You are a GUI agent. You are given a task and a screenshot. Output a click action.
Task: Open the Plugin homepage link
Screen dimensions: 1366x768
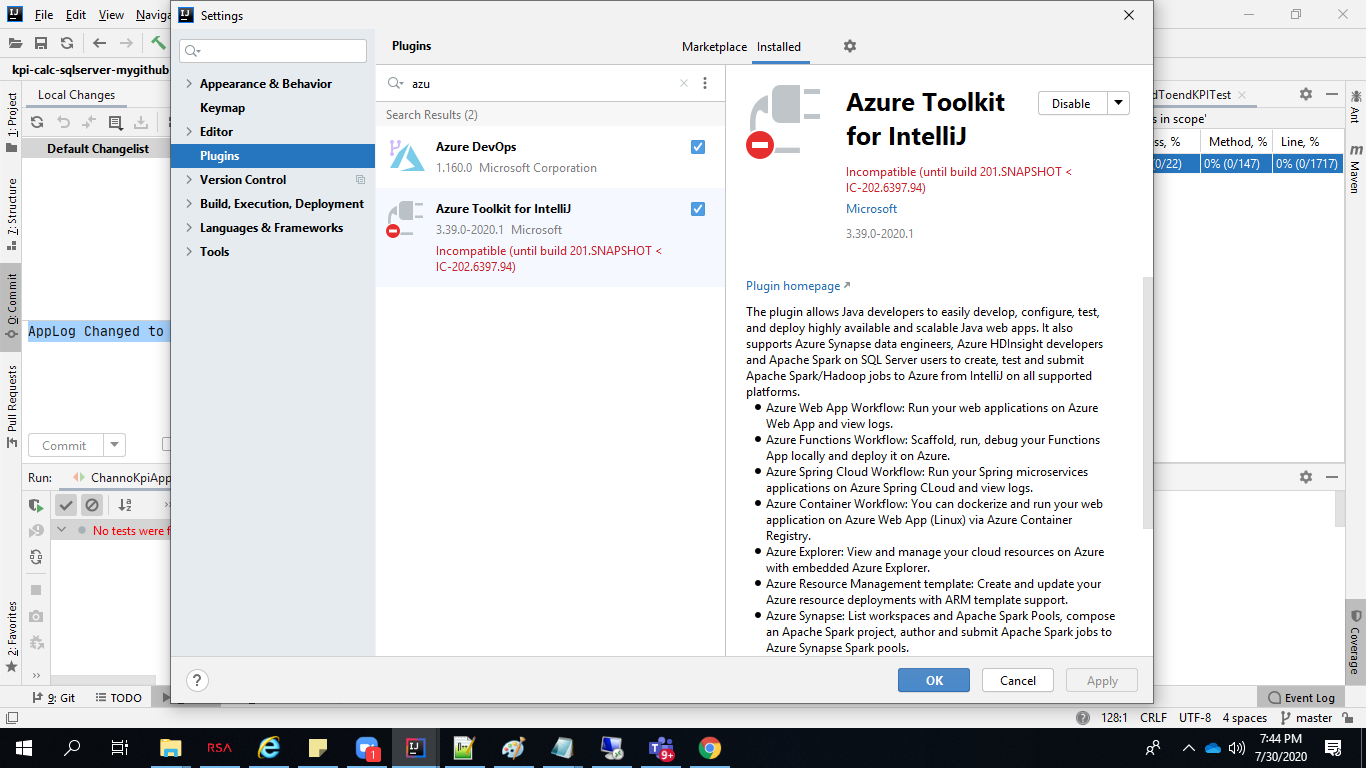click(790, 285)
